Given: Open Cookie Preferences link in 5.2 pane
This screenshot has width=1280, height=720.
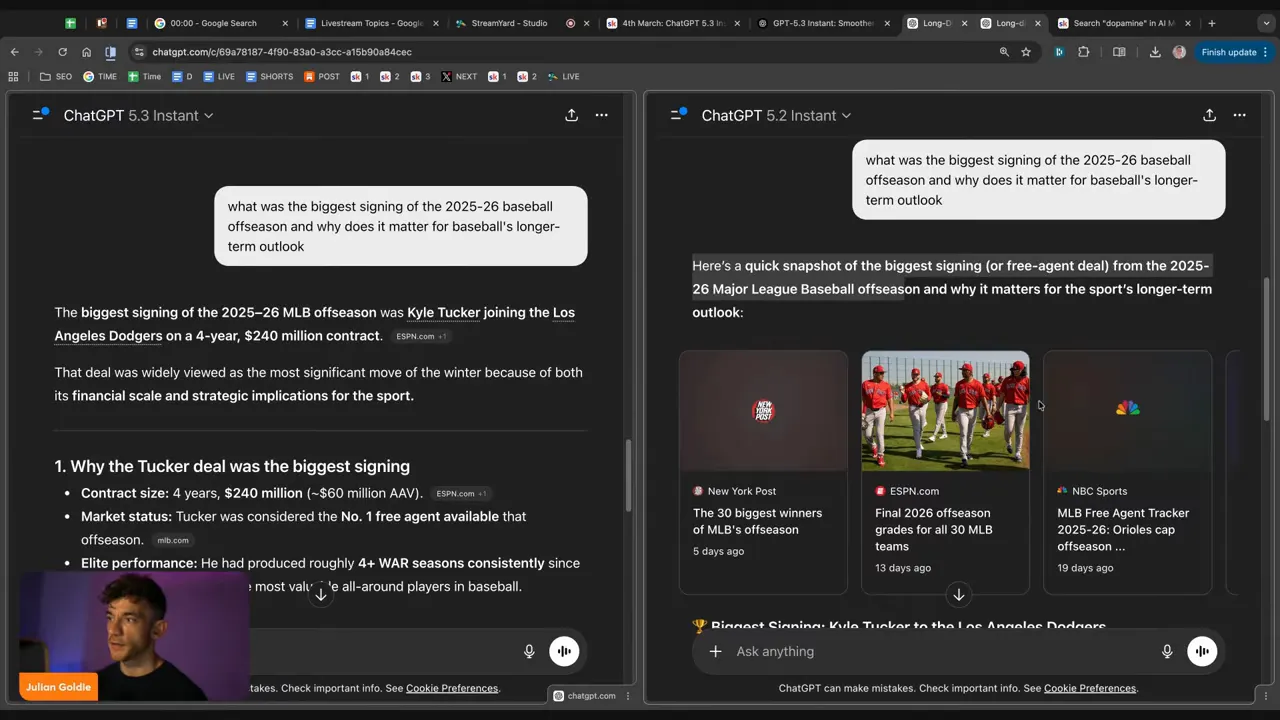Looking at the screenshot, I should pos(1090,688).
